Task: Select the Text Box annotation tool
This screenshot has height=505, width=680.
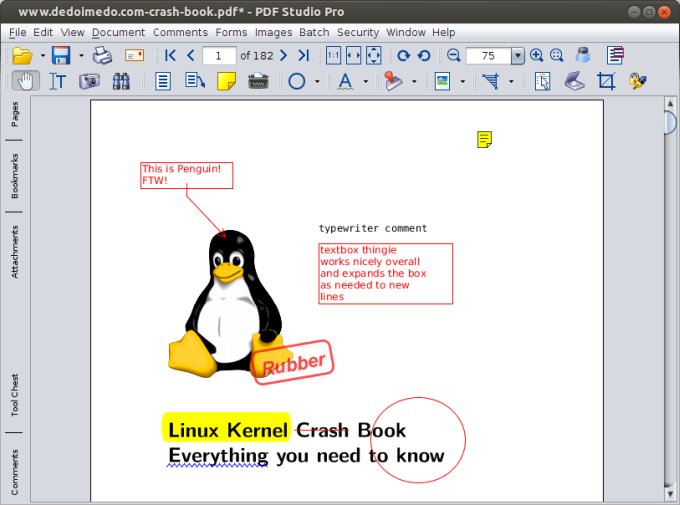Action: point(163,81)
